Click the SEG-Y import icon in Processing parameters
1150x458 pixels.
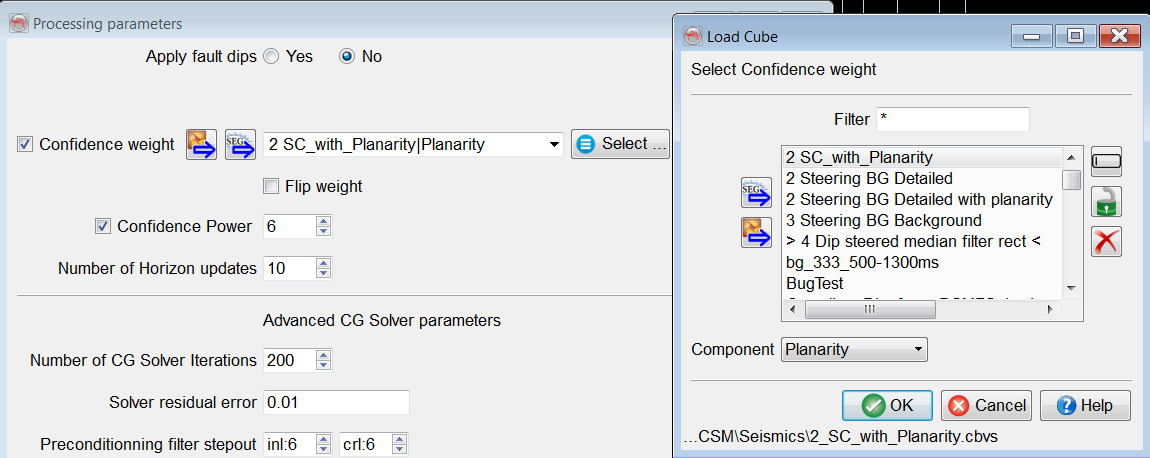coord(240,144)
